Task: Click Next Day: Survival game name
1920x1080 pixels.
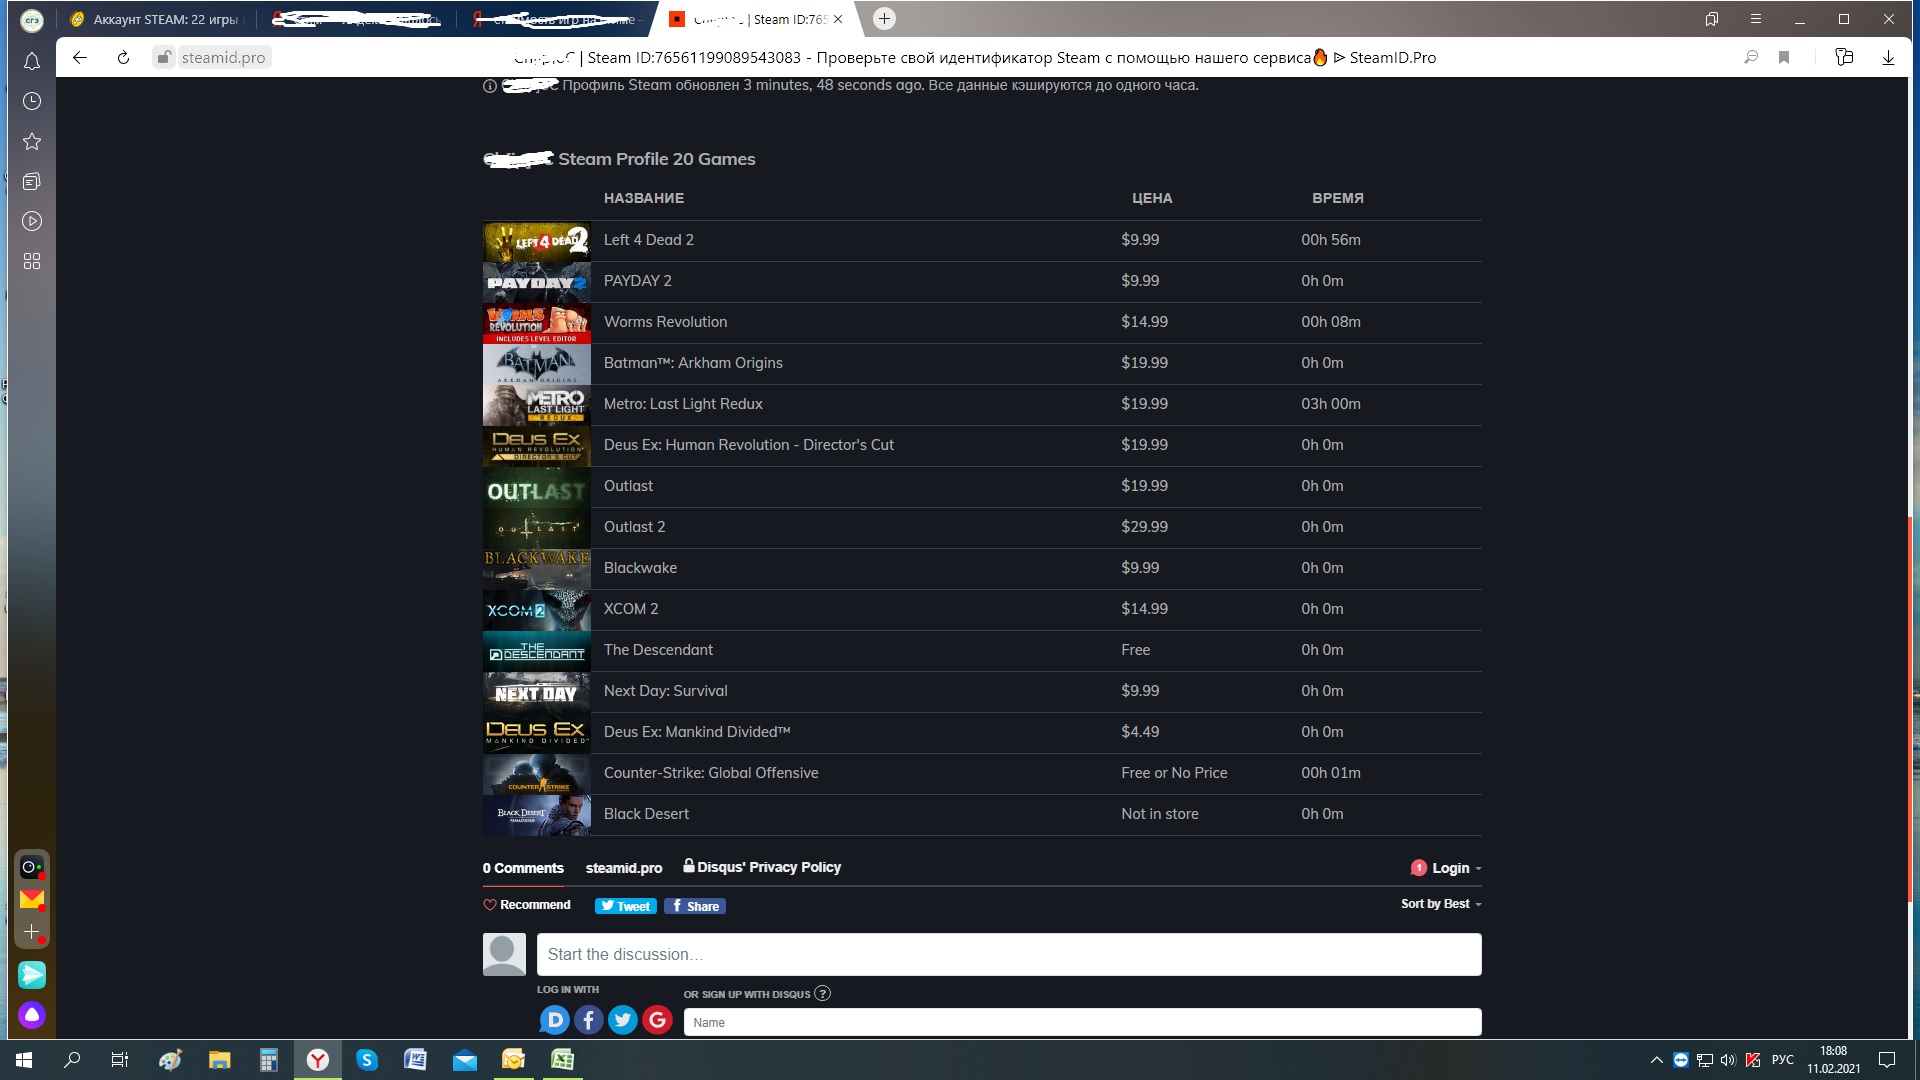Action: click(666, 691)
